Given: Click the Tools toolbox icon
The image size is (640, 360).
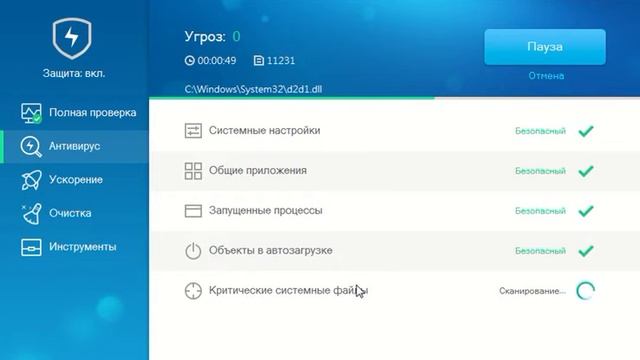Looking at the screenshot, I should (x=31, y=247).
